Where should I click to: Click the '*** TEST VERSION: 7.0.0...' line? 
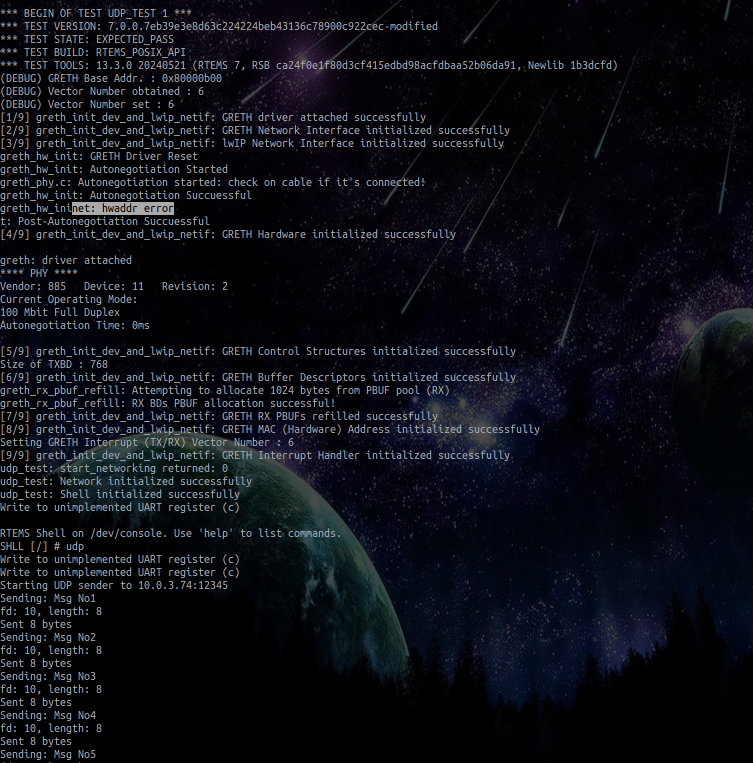(219, 26)
